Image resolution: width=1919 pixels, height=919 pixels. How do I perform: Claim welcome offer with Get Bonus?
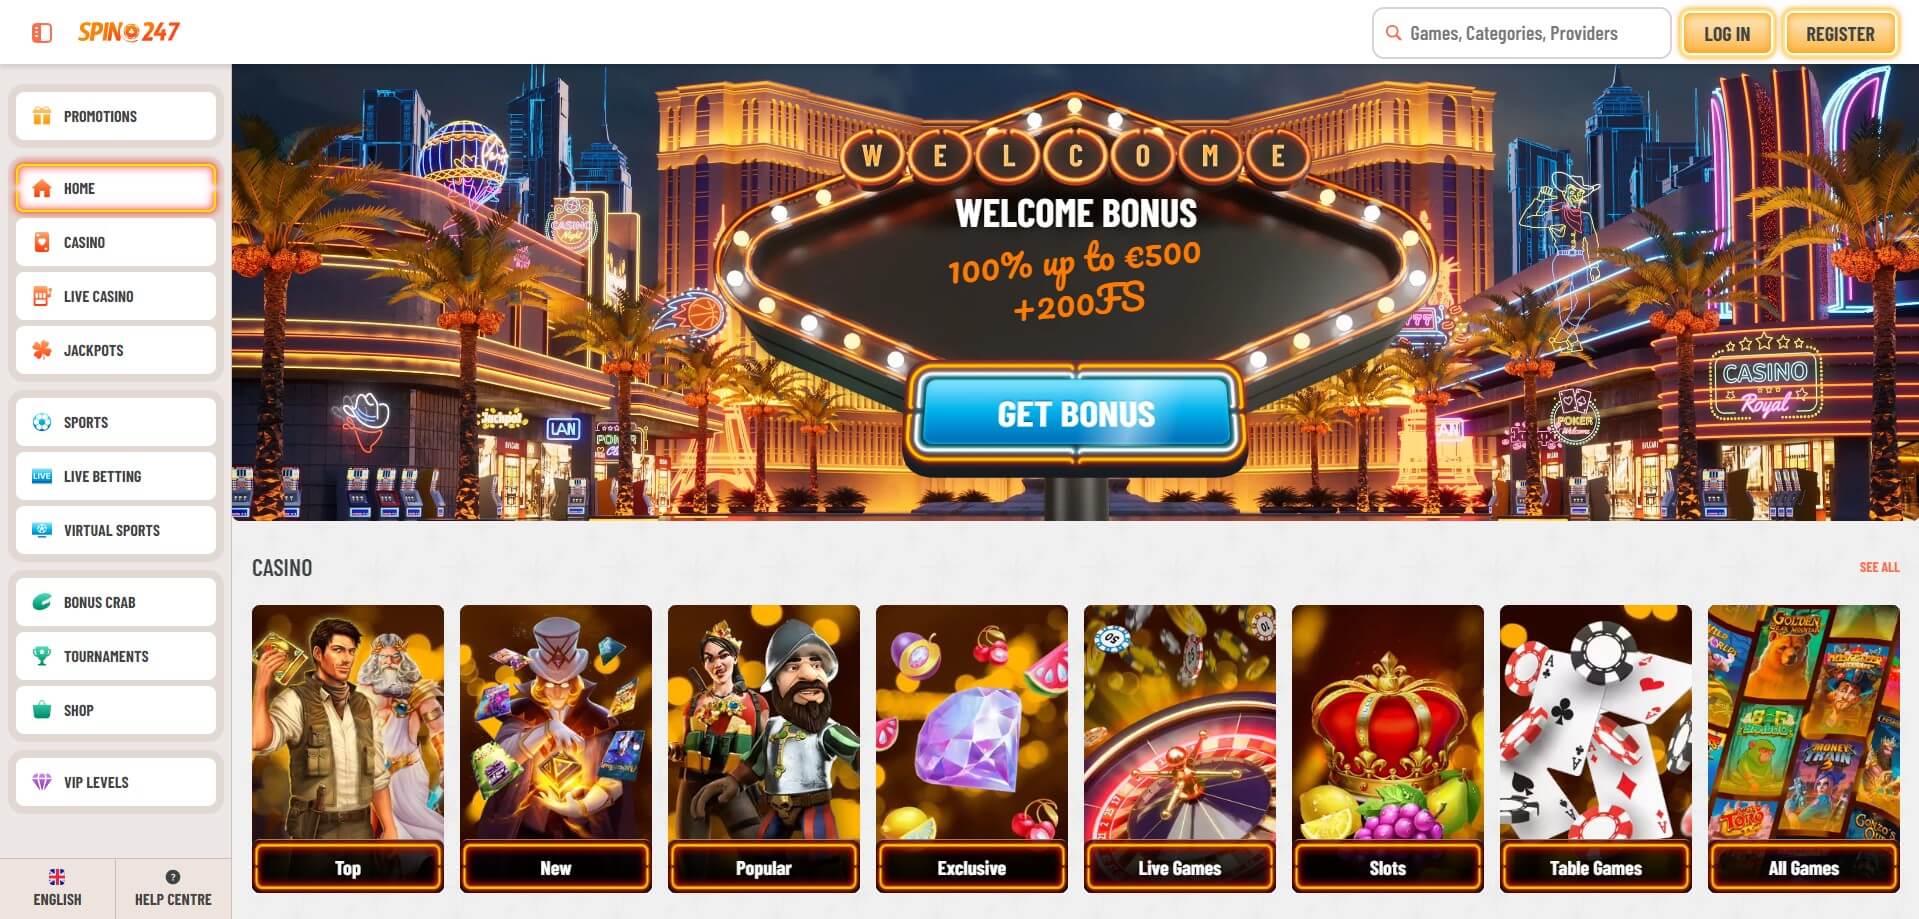click(1076, 414)
